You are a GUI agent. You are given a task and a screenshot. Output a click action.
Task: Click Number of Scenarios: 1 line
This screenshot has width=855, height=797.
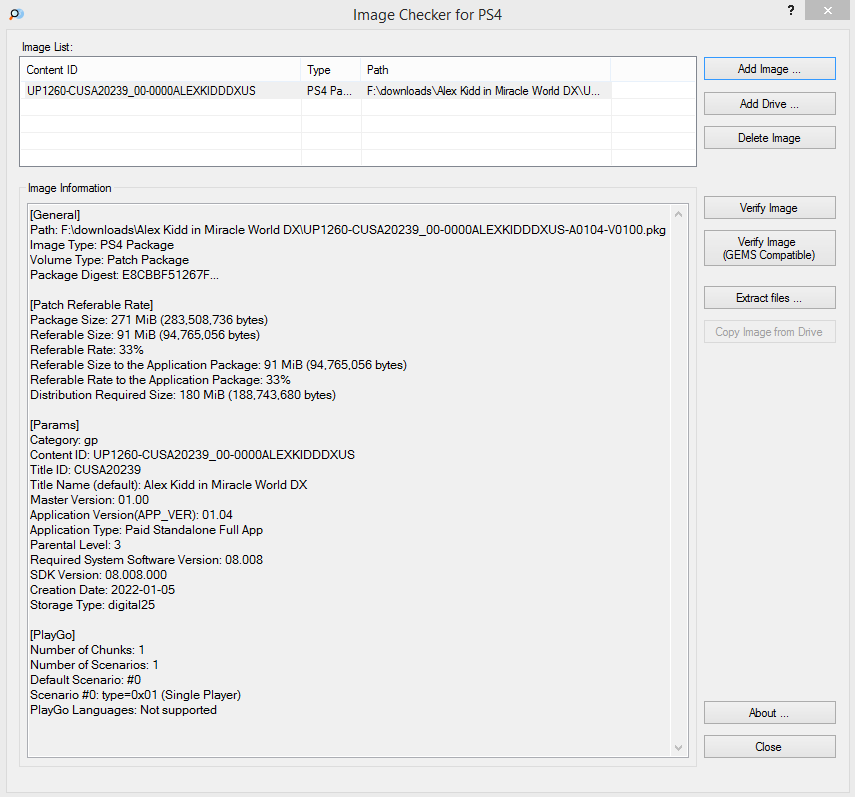pos(94,665)
